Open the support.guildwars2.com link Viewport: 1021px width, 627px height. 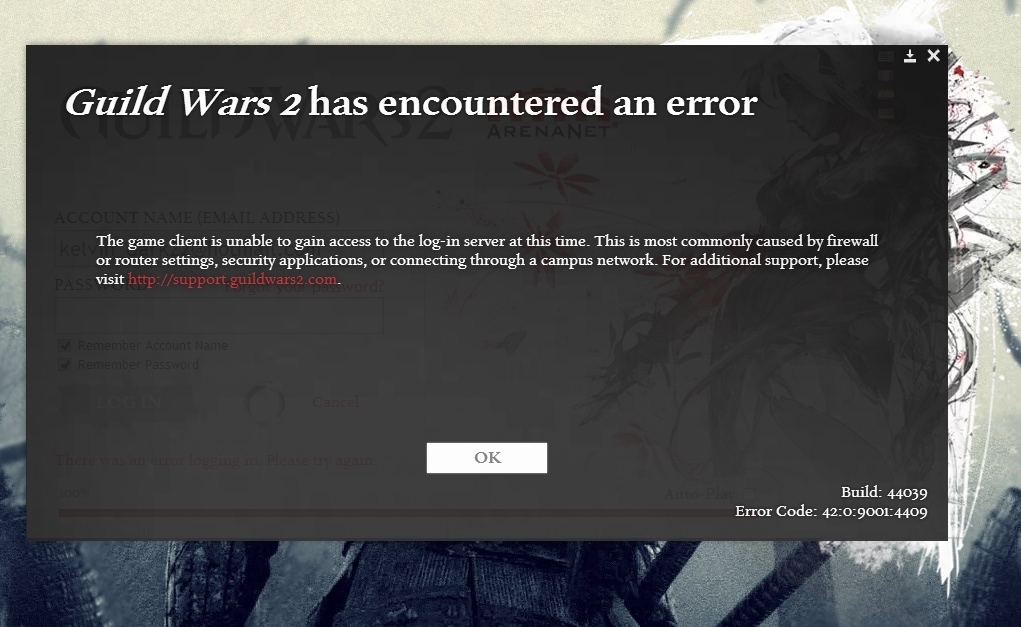[232, 279]
